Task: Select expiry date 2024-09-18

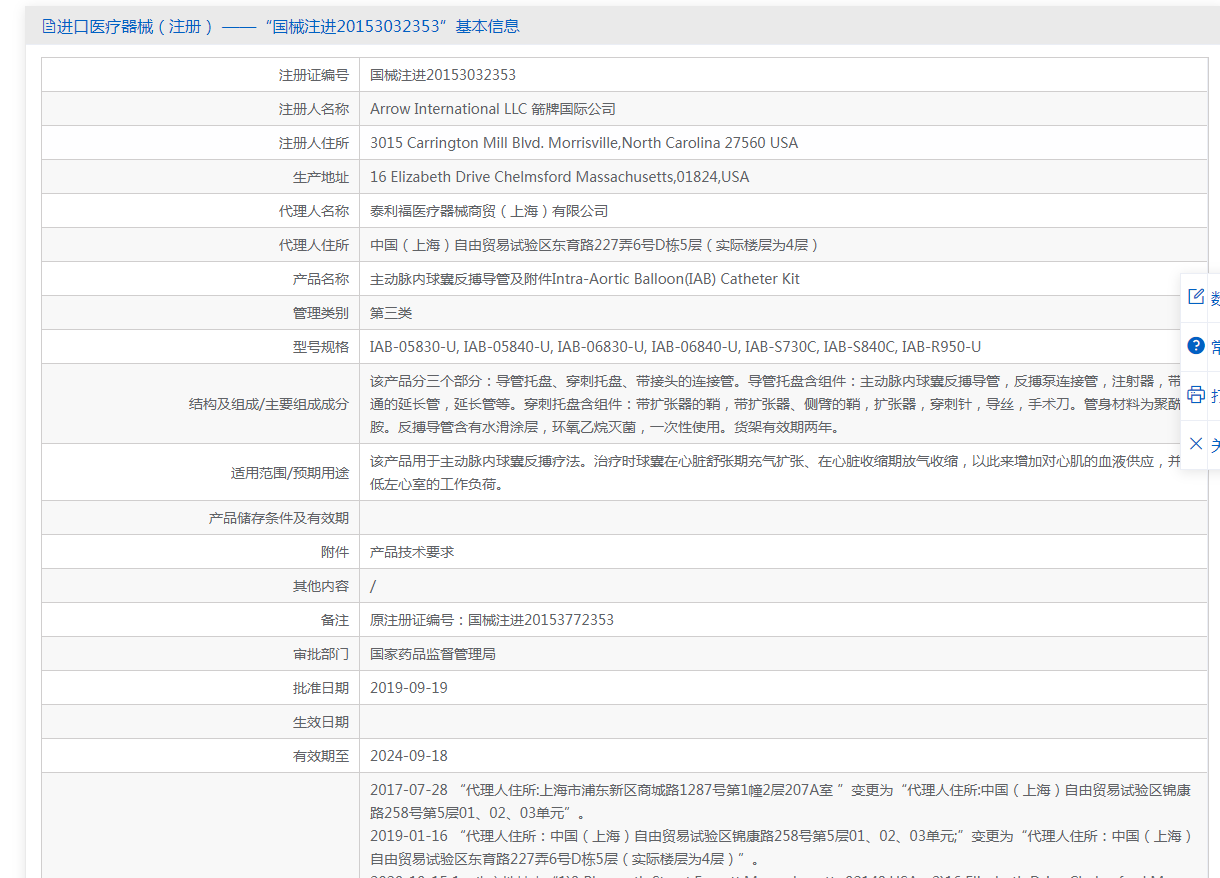Action: point(409,756)
